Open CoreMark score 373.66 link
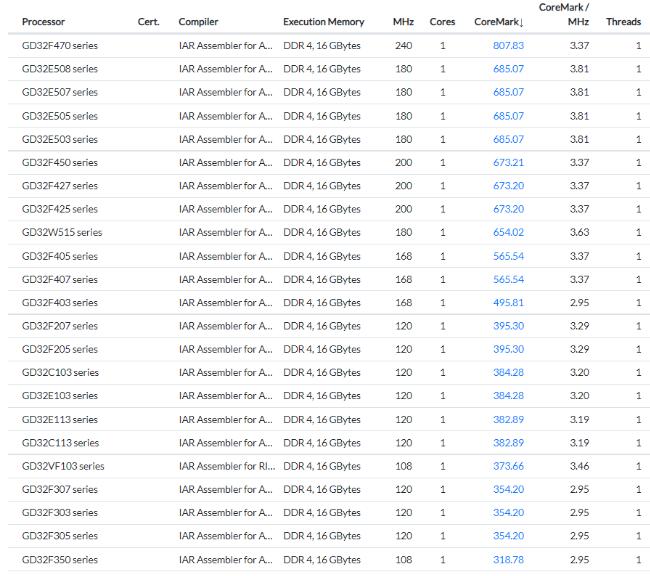 pyautogui.click(x=508, y=466)
